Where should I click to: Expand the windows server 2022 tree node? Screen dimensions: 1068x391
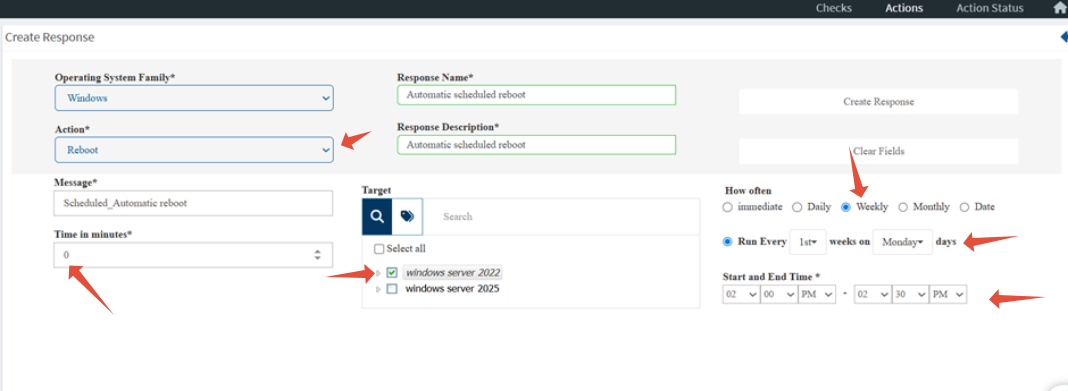point(379,273)
